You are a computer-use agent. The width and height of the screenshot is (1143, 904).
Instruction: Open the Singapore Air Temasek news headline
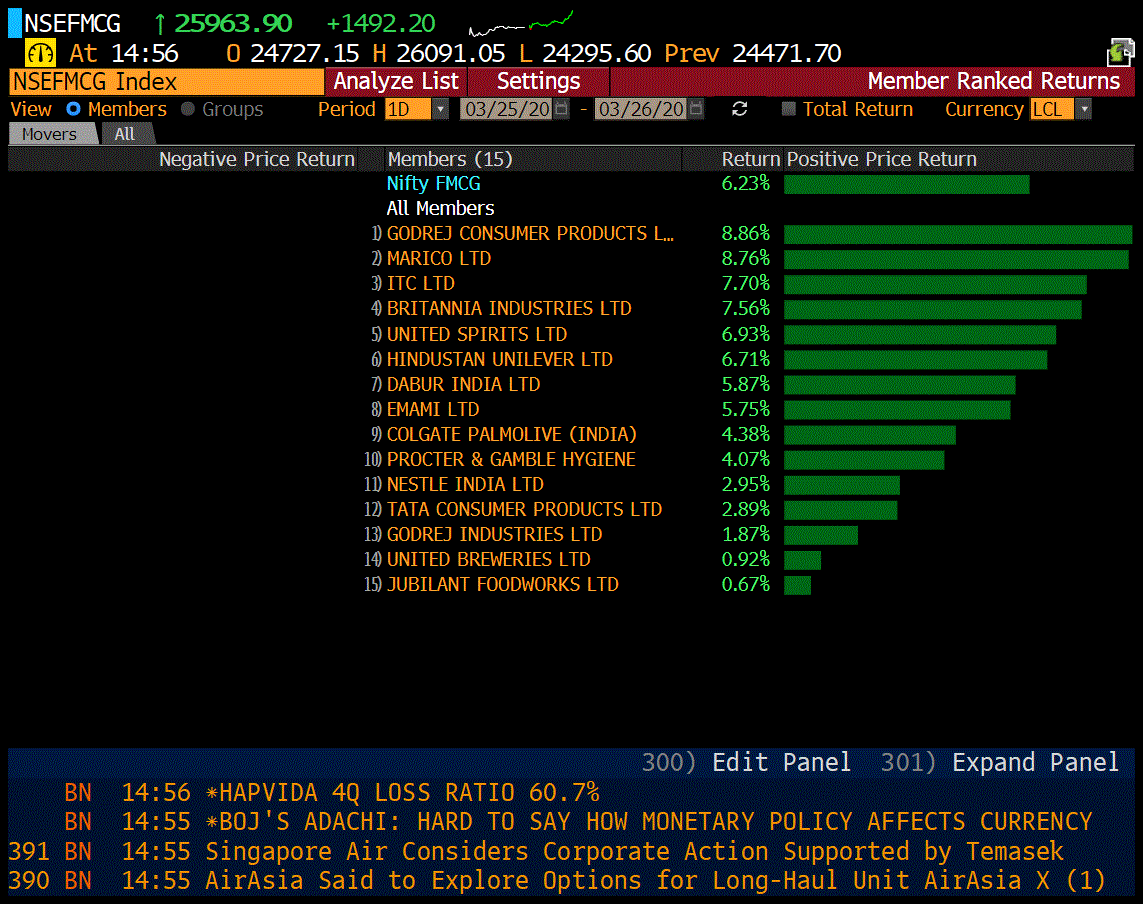click(x=634, y=852)
